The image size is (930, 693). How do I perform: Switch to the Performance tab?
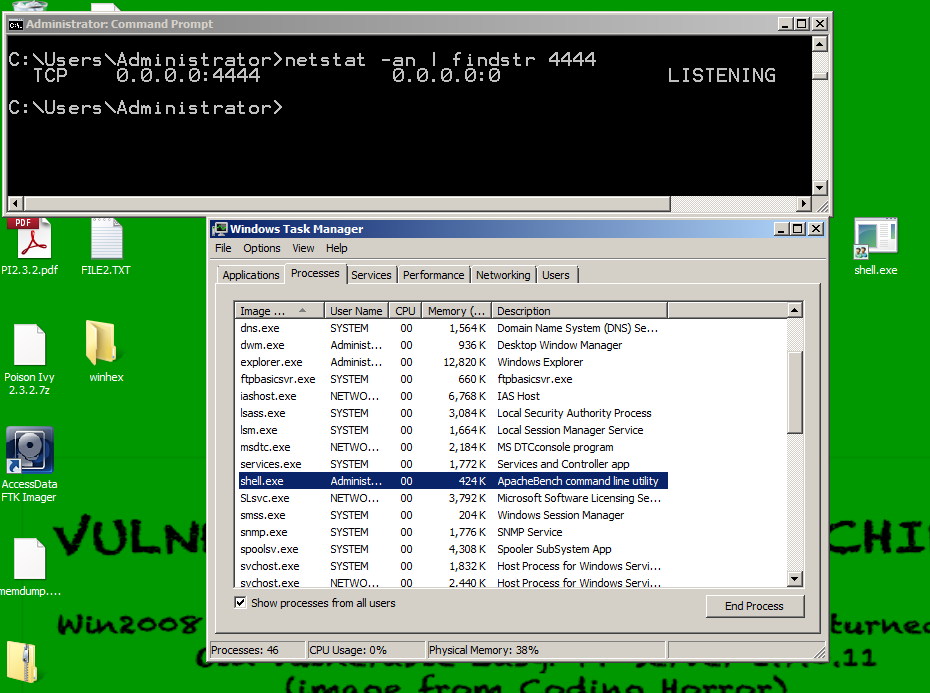434,275
